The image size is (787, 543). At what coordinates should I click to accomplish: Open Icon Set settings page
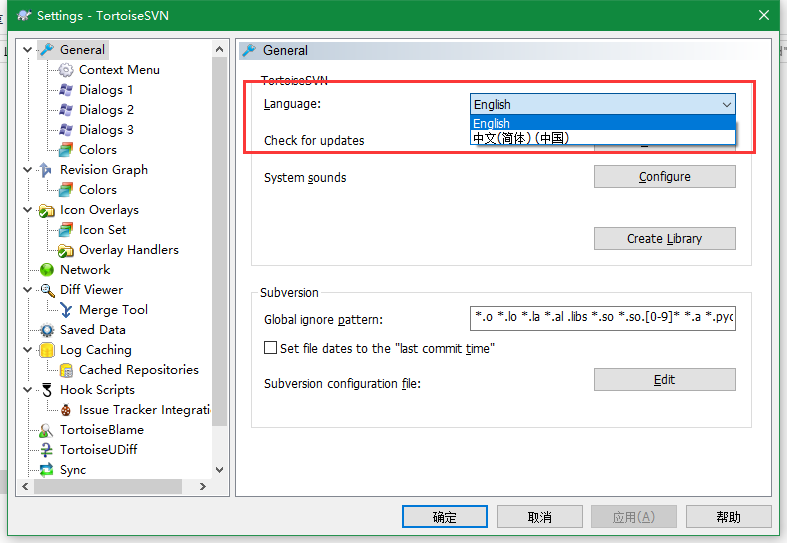[x=102, y=230]
